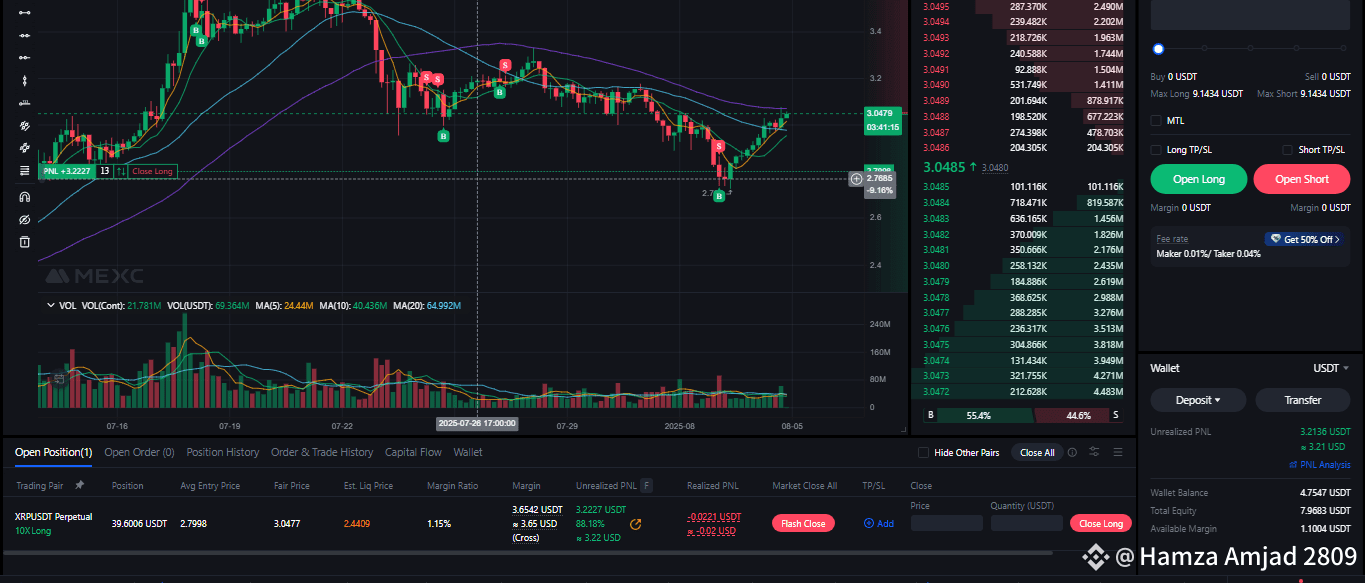Click the diamond Get 50% Off badge
Viewport: 1365px width, 583px height.
click(x=1304, y=239)
